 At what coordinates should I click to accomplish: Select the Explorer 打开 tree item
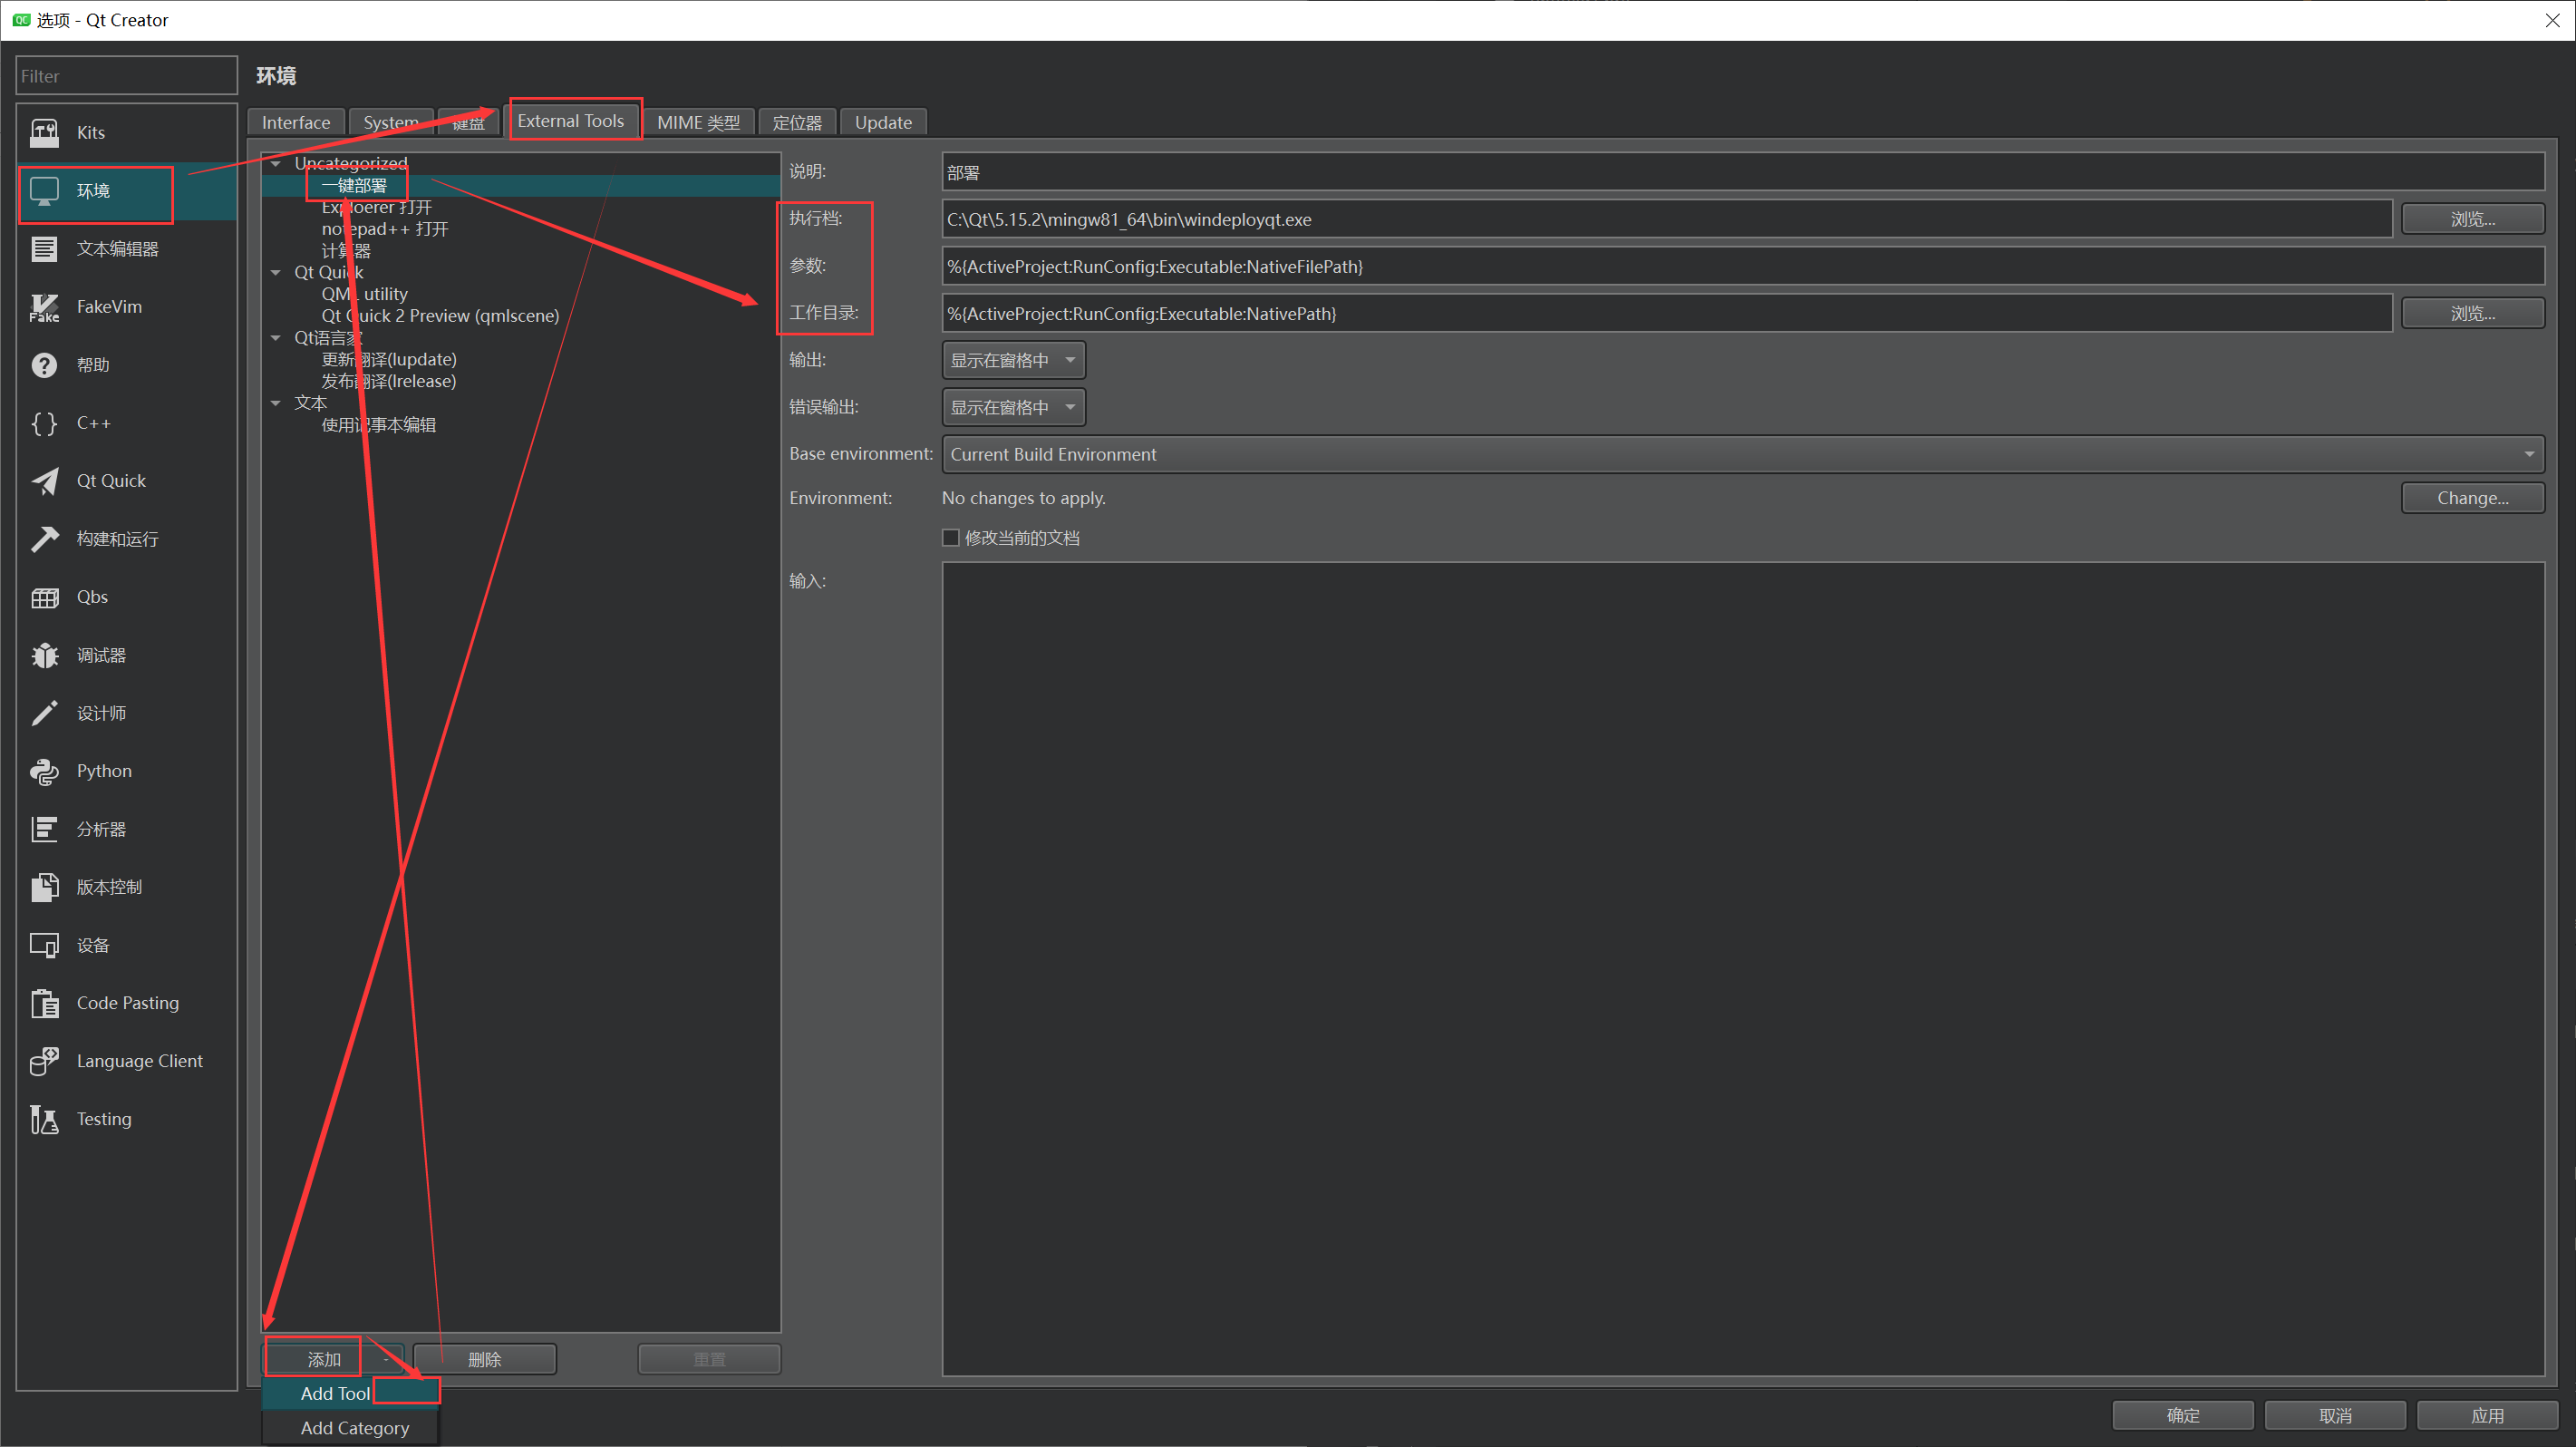tap(377, 207)
